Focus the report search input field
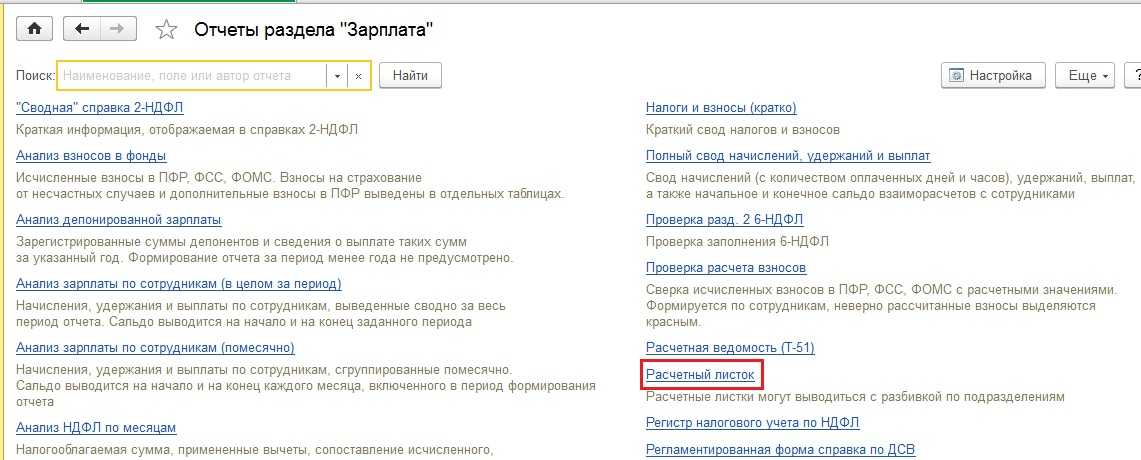This screenshot has height=460, width=1141. (x=192, y=76)
